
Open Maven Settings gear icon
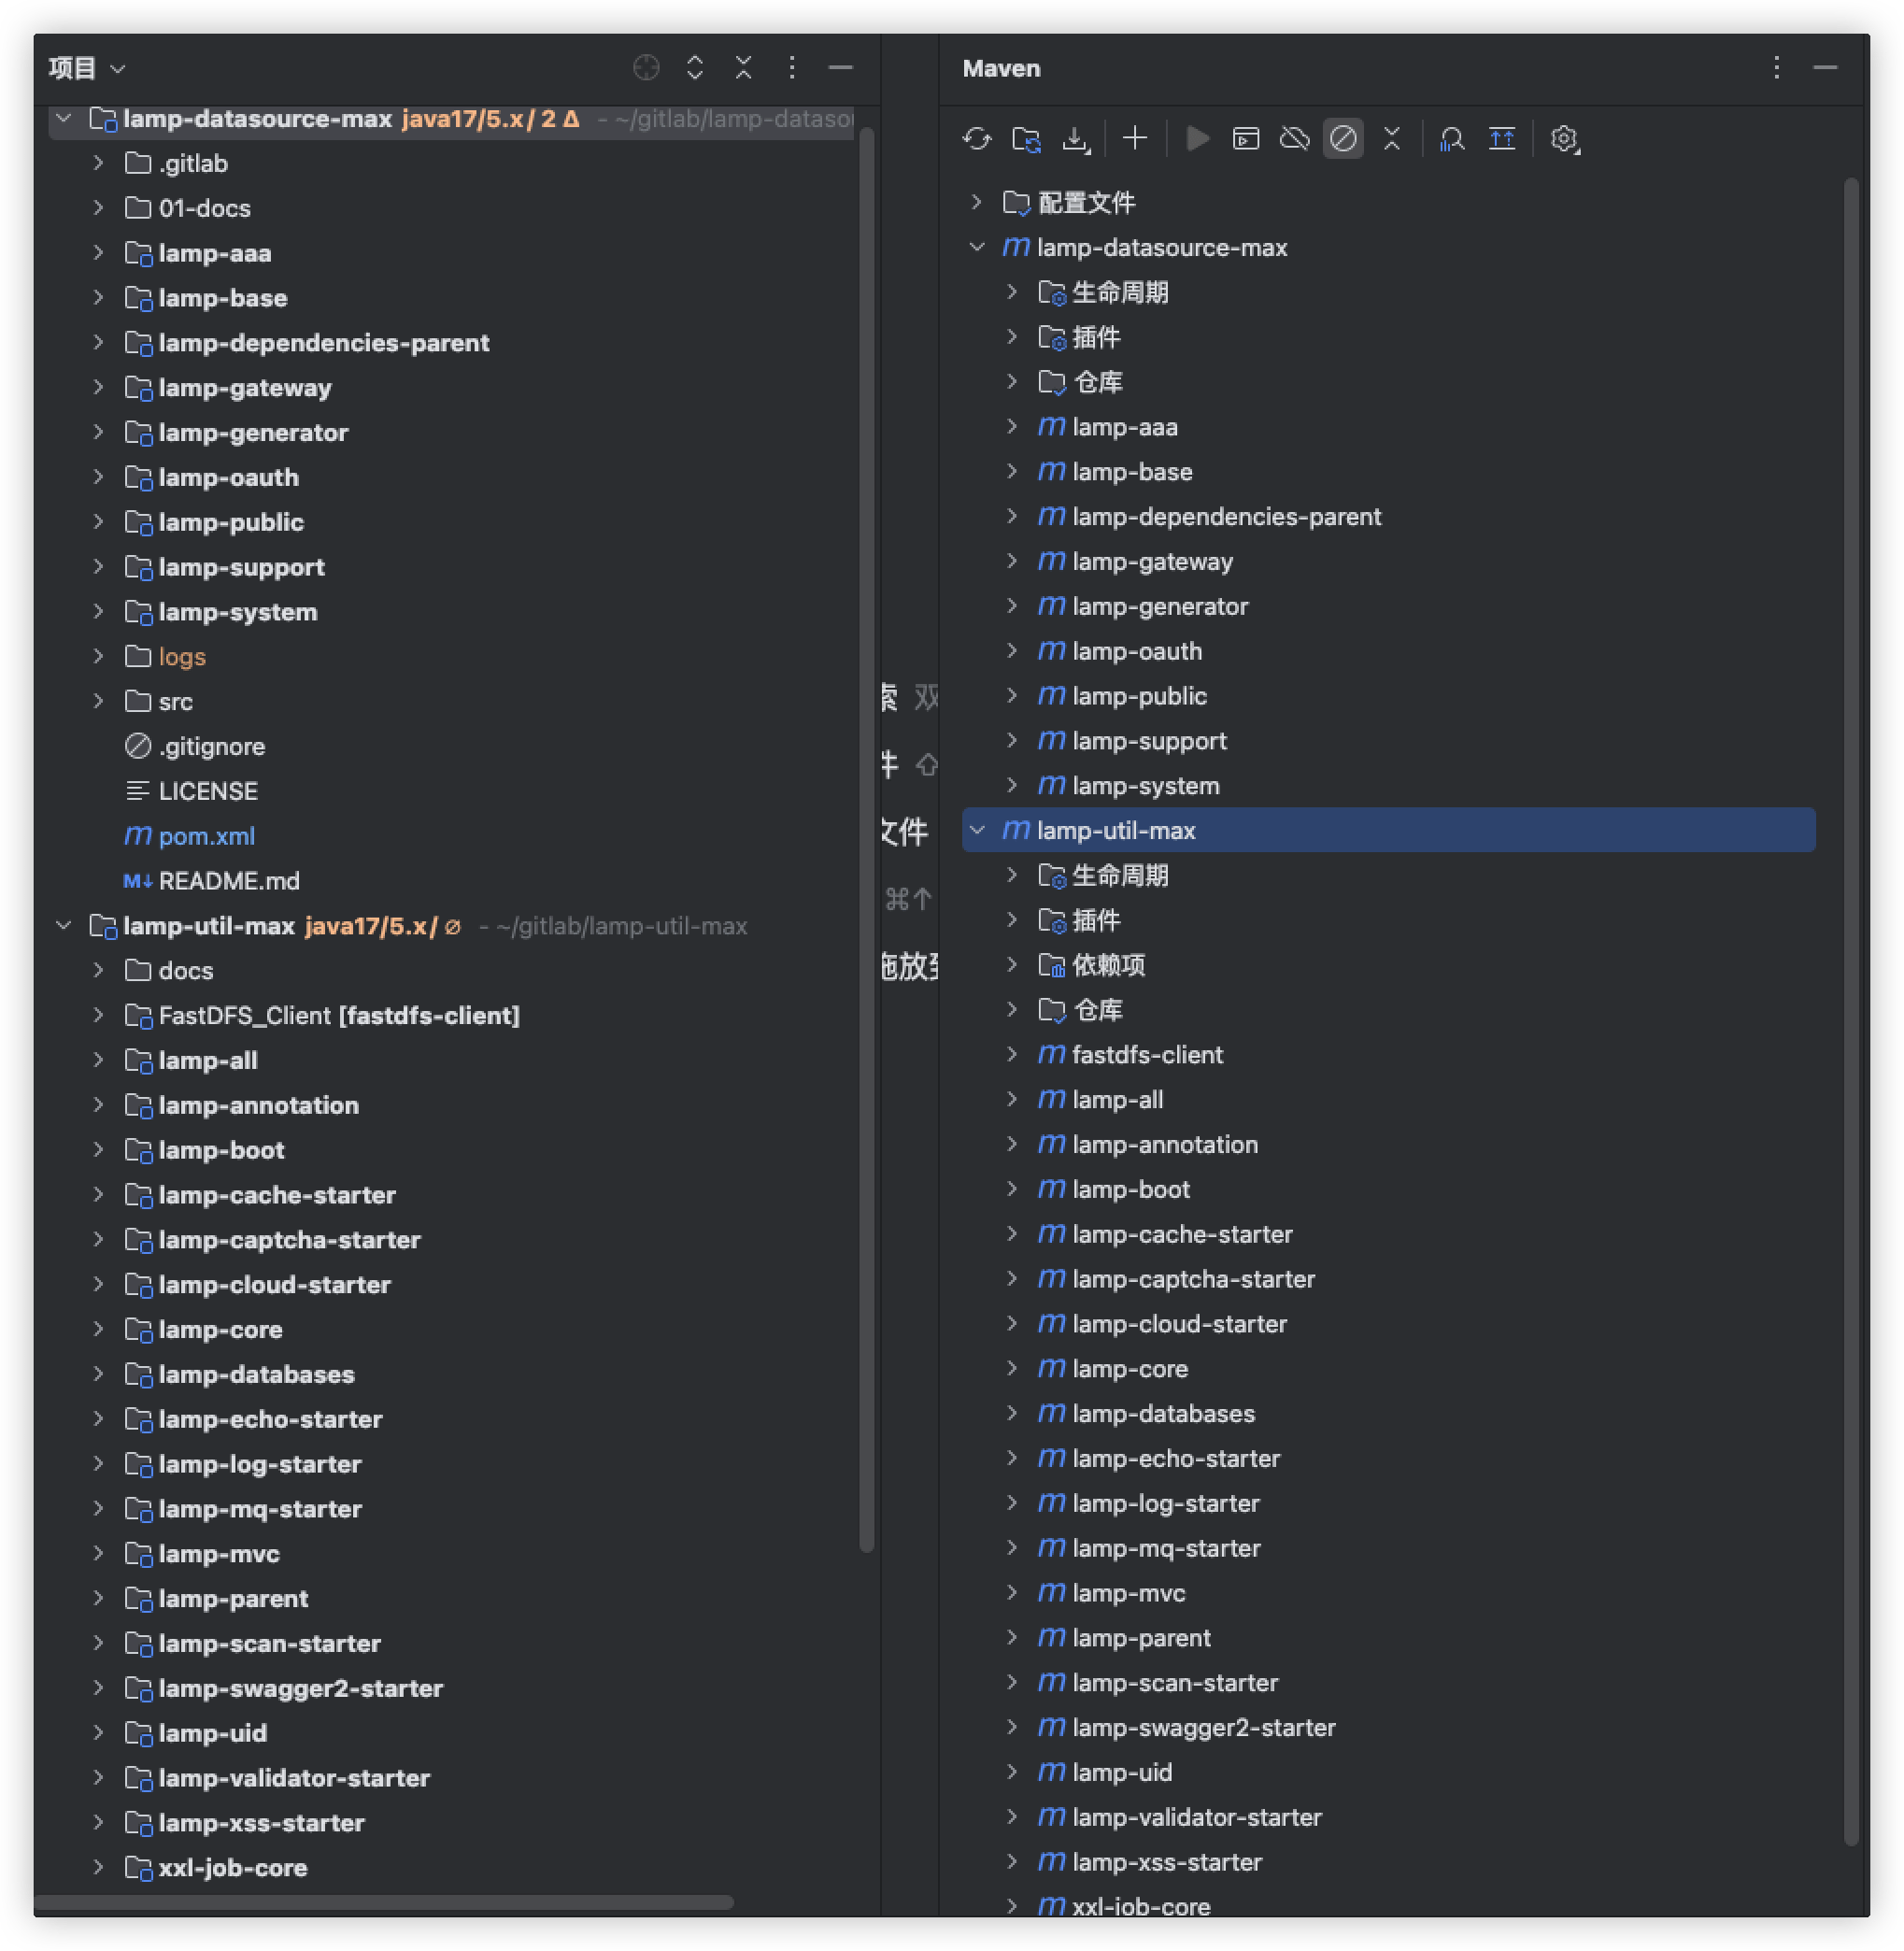1564,139
